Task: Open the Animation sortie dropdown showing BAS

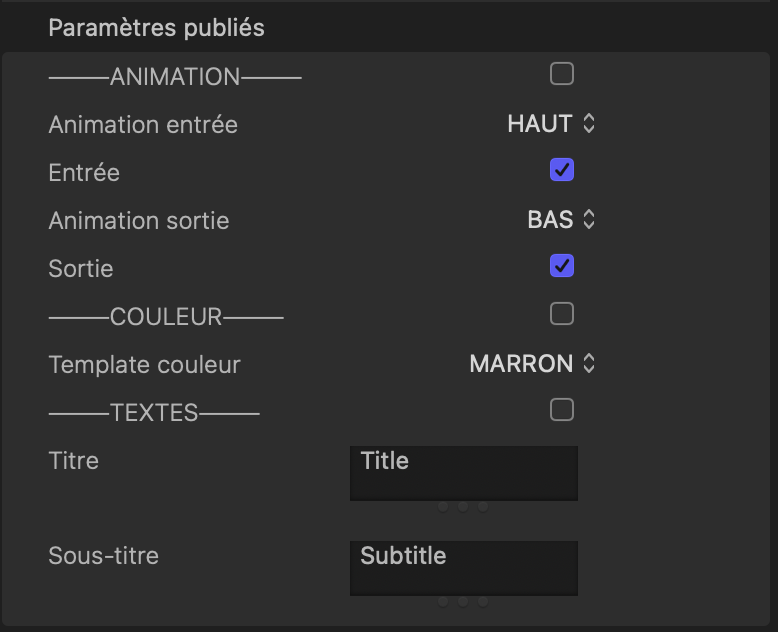Action: (x=561, y=220)
